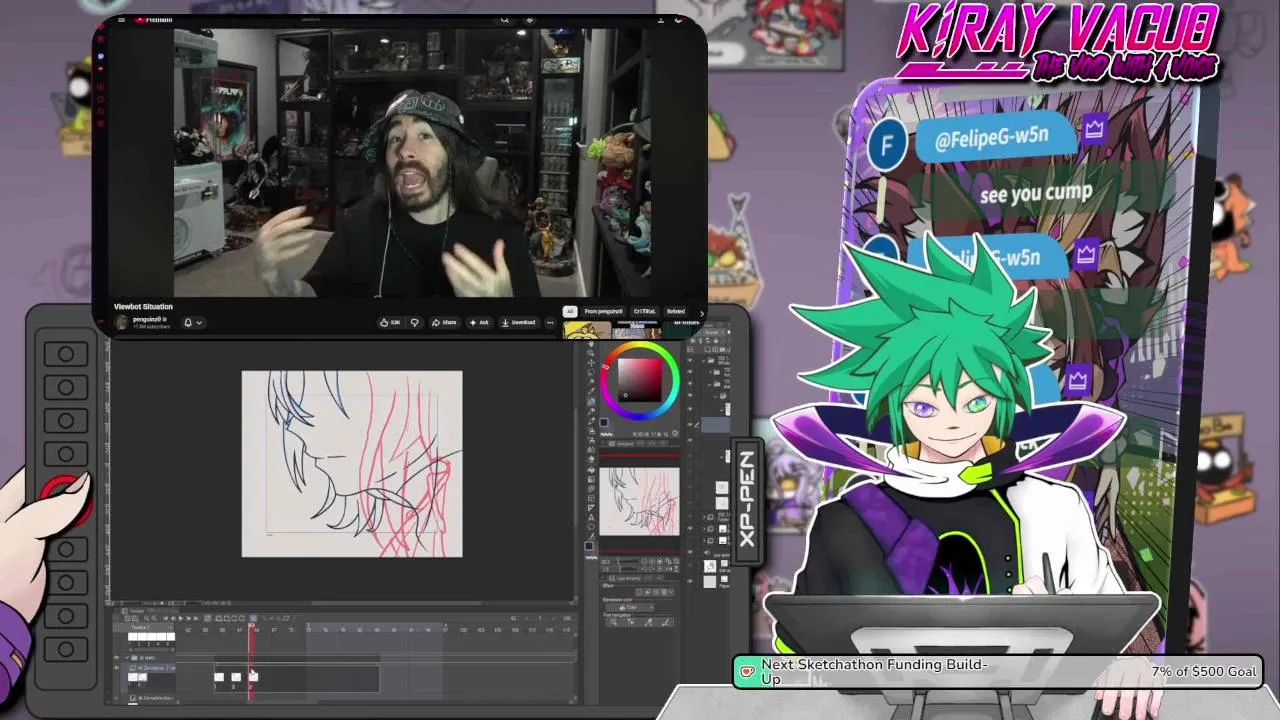Toggle eye icon of selected animation track

point(116,667)
